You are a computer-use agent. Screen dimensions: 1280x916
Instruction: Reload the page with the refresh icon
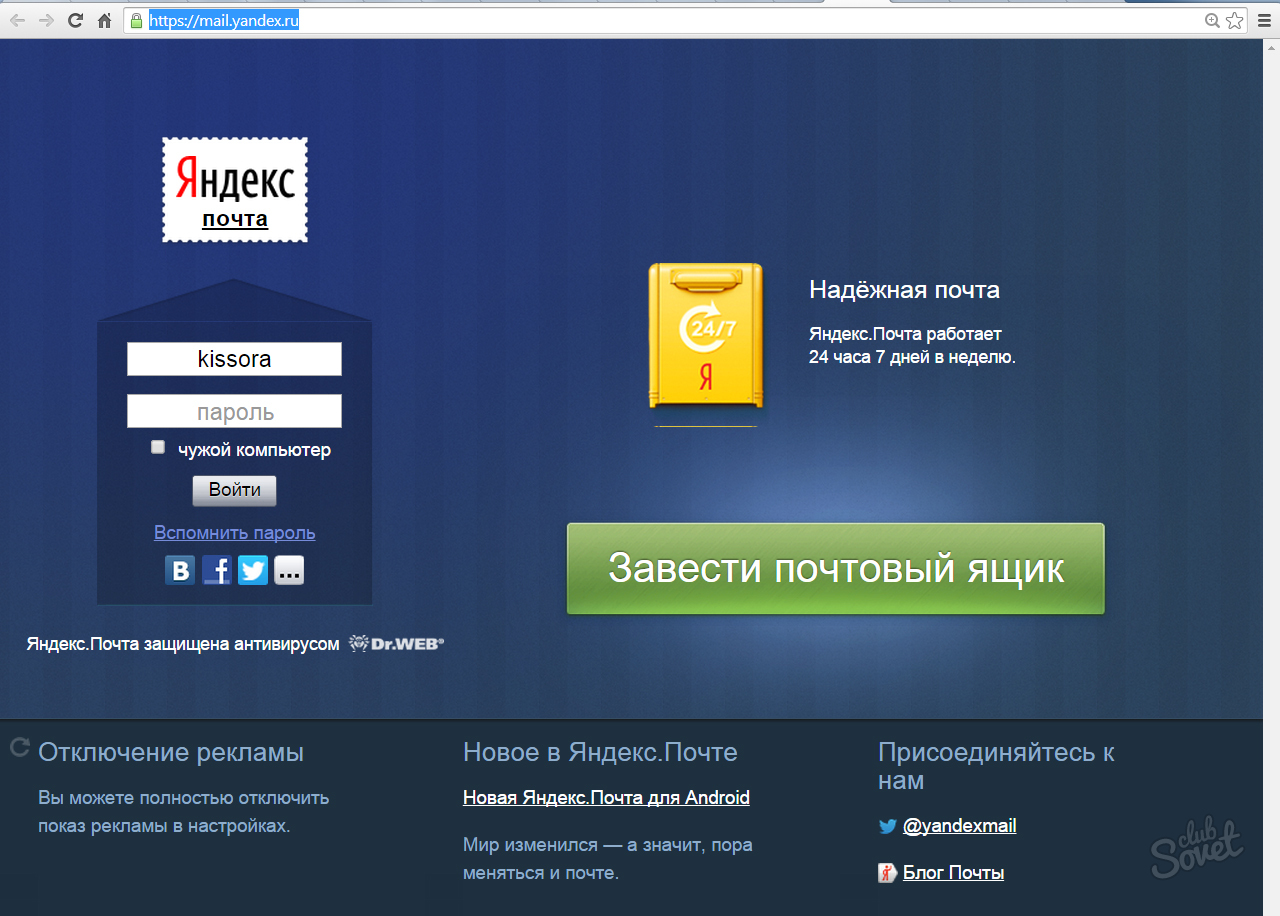point(75,20)
